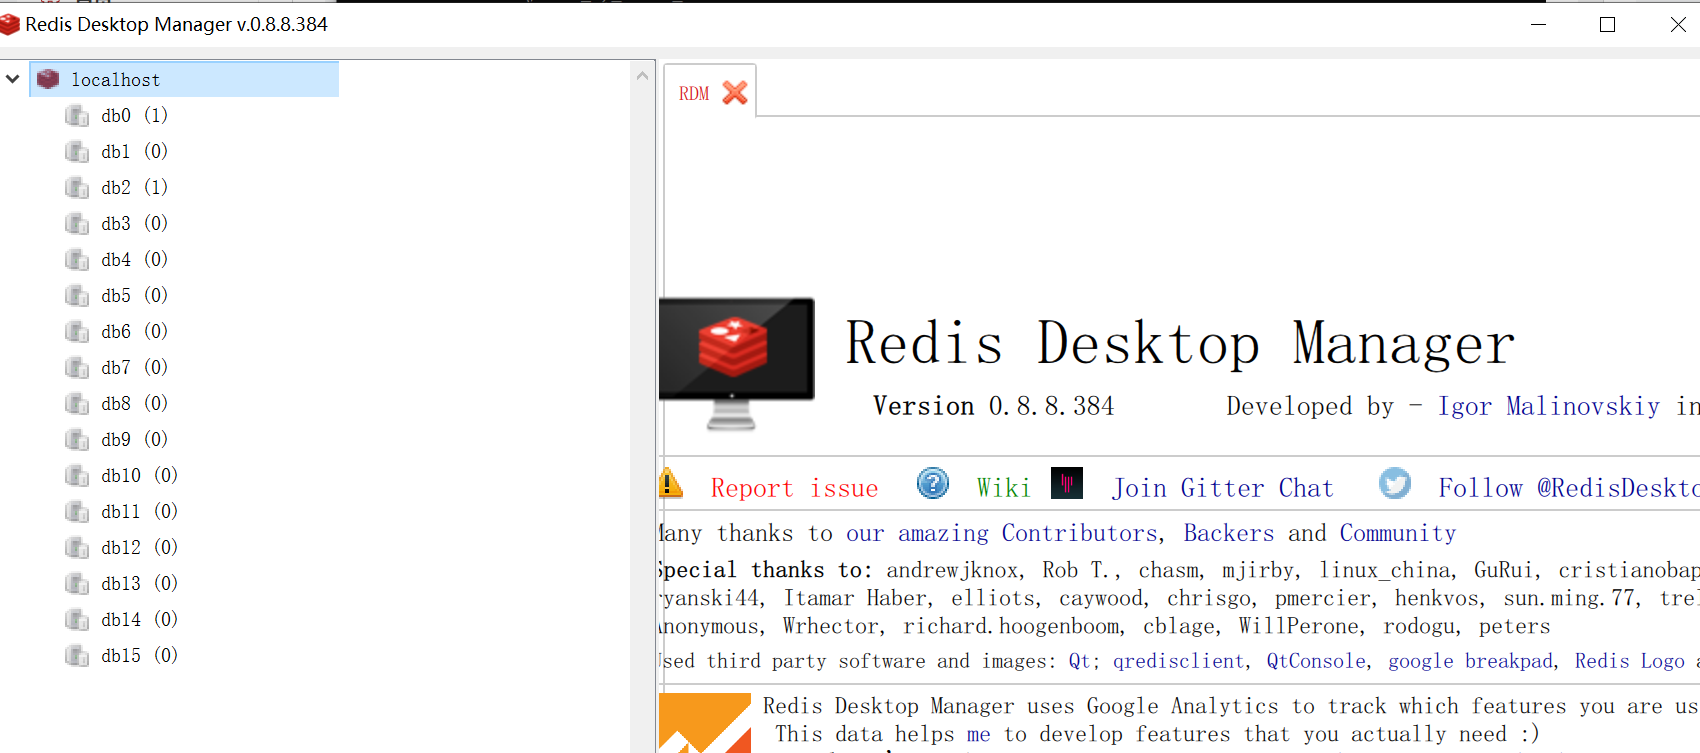Click the db1 database icon
The height and width of the screenshot is (753, 1700).
[x=77, y=151]
